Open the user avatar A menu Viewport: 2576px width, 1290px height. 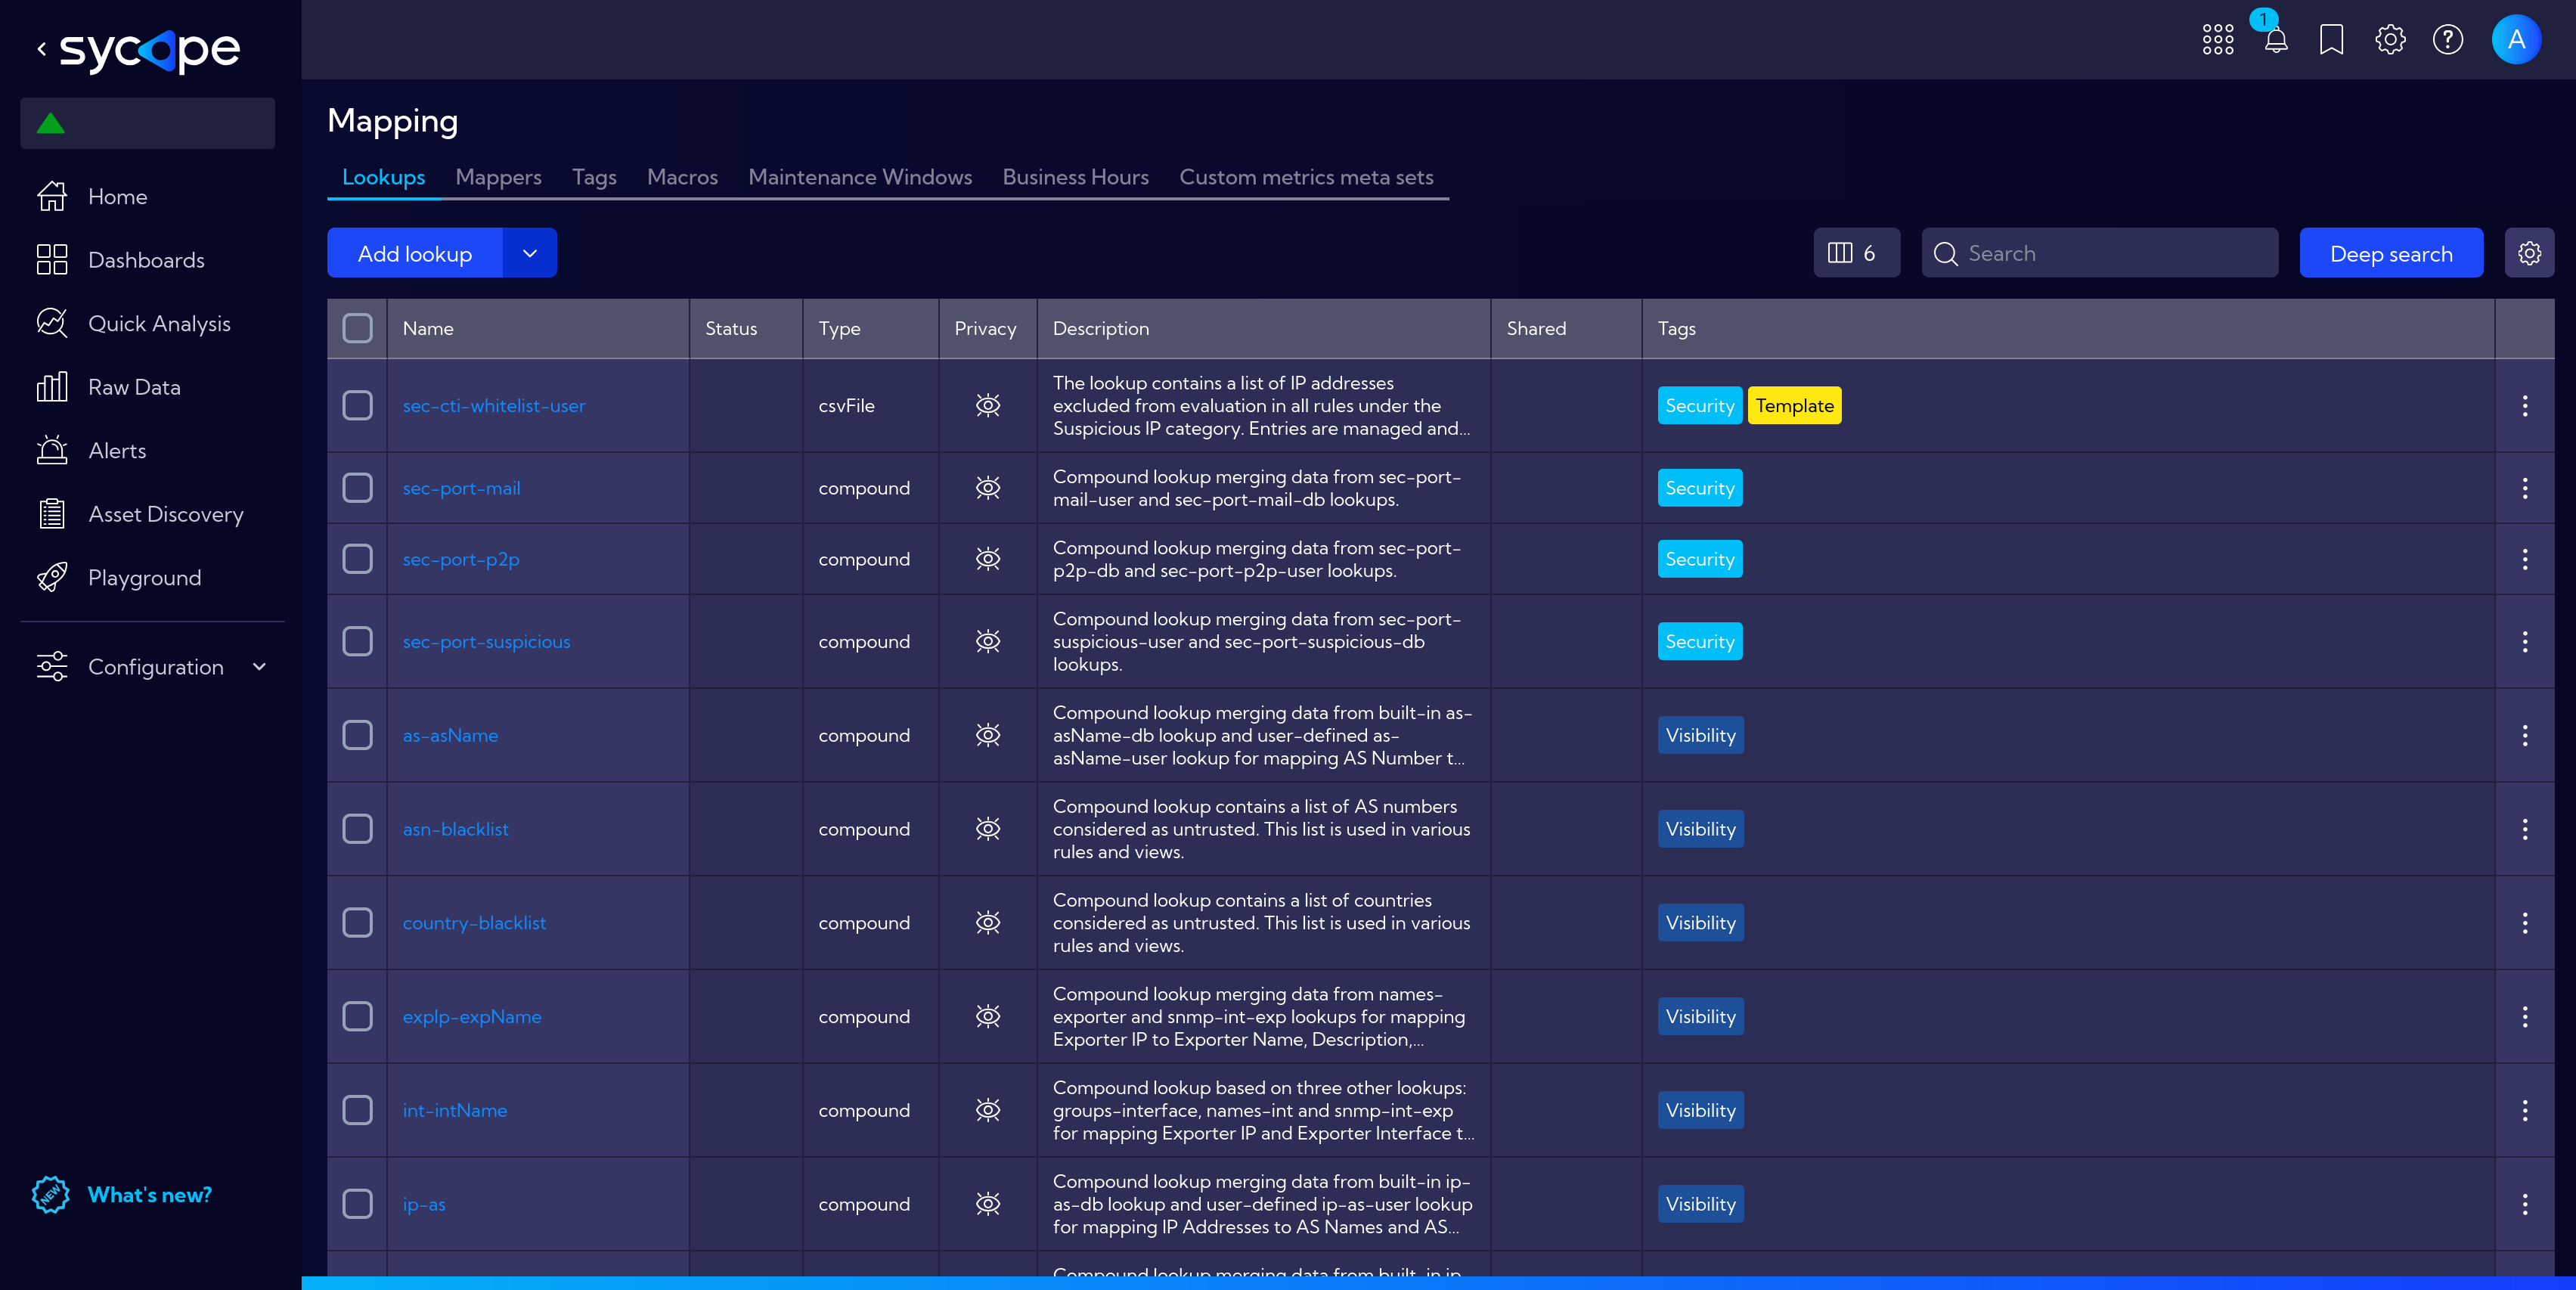click(x=2516, y=40)
